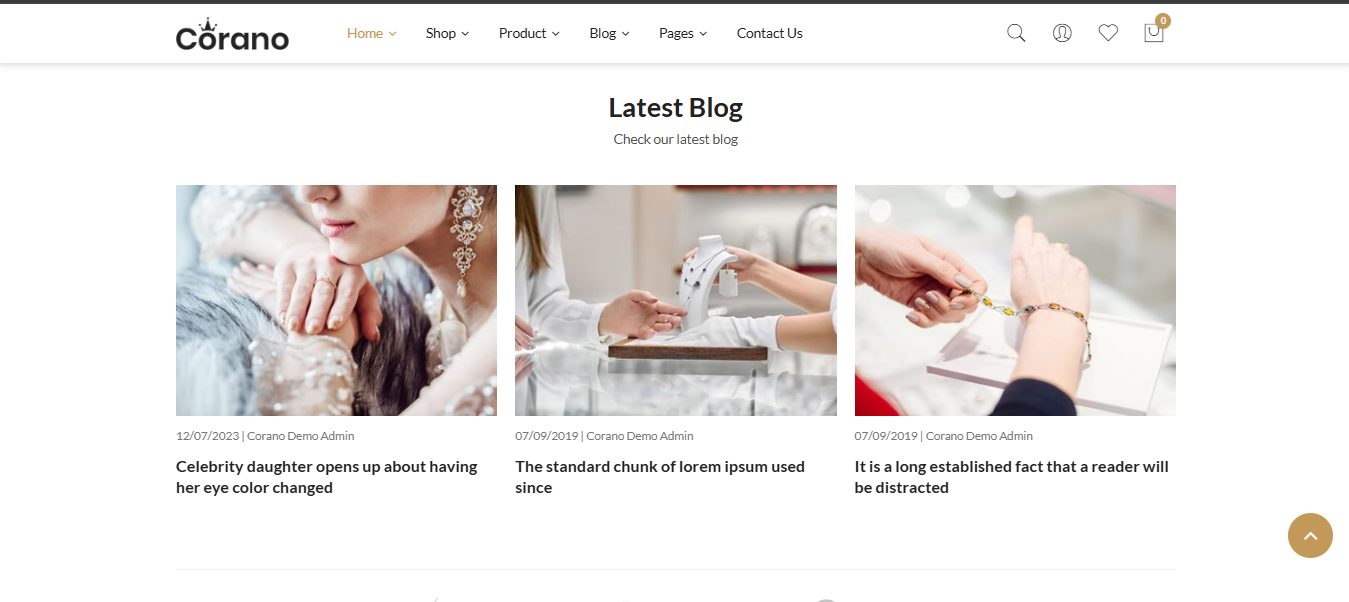Click the Corano logo
The image size is (1349, 602).
tap(232, 34)
